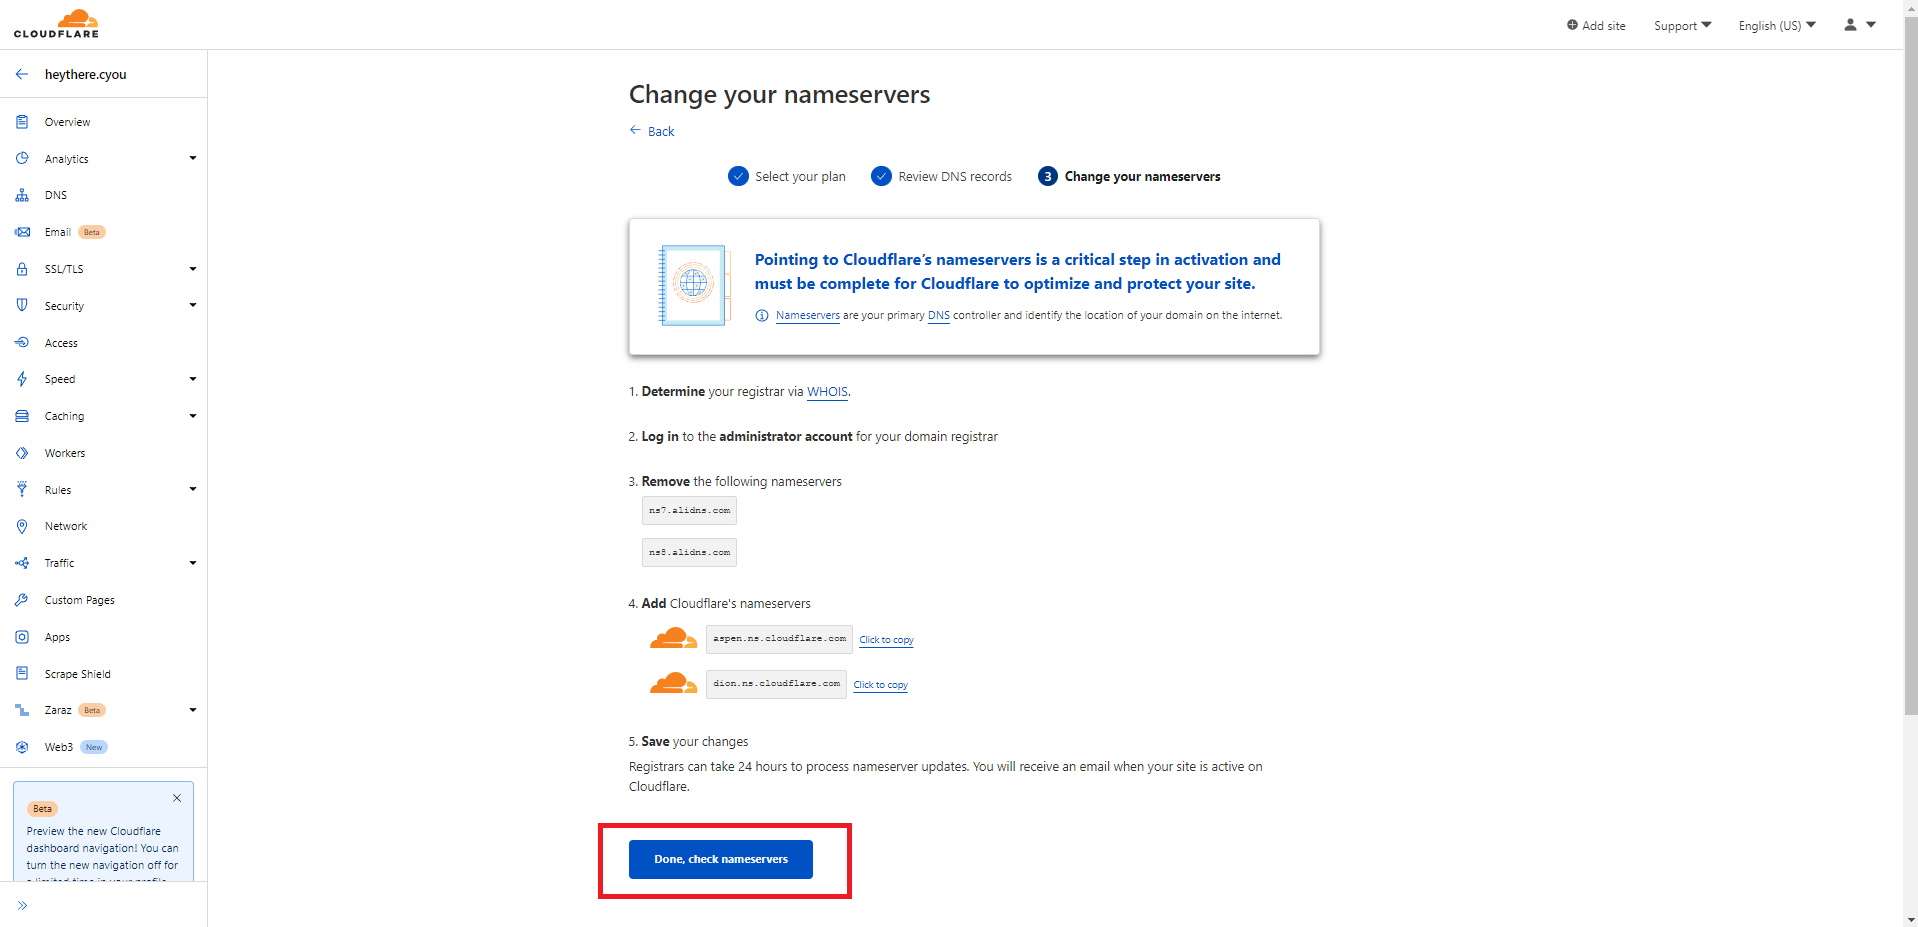Expand the Caching submenu arrow
Screen dimensions: 1918x927
pos(193,416)
